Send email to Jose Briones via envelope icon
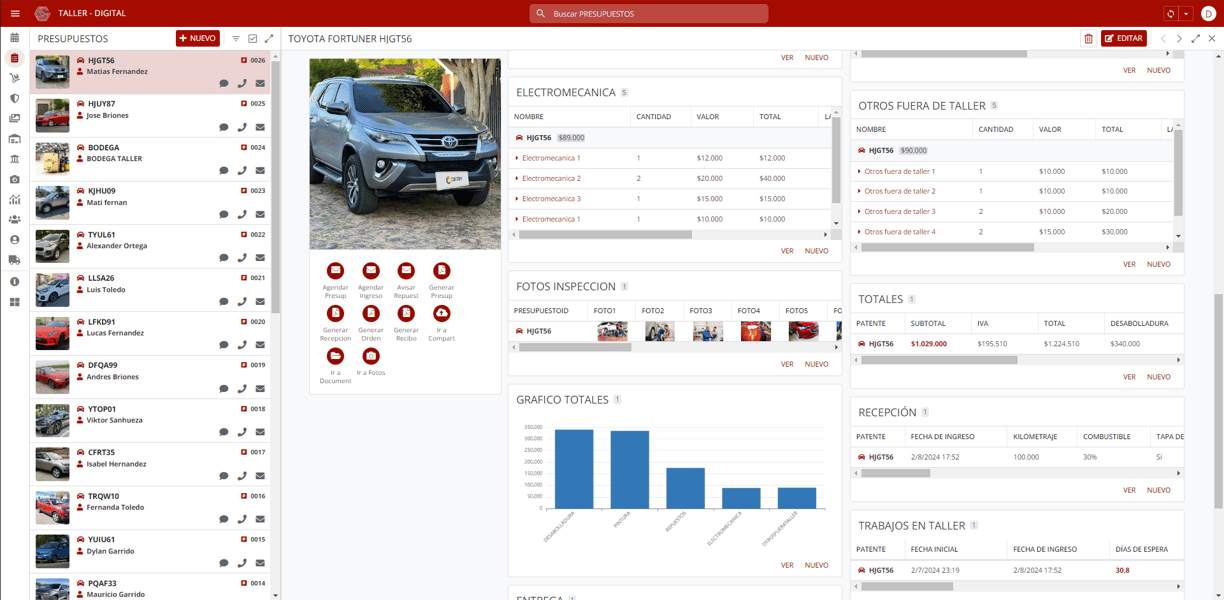Image resolution: width=1224 pixels, height=600 pixels. pos(260,127)
